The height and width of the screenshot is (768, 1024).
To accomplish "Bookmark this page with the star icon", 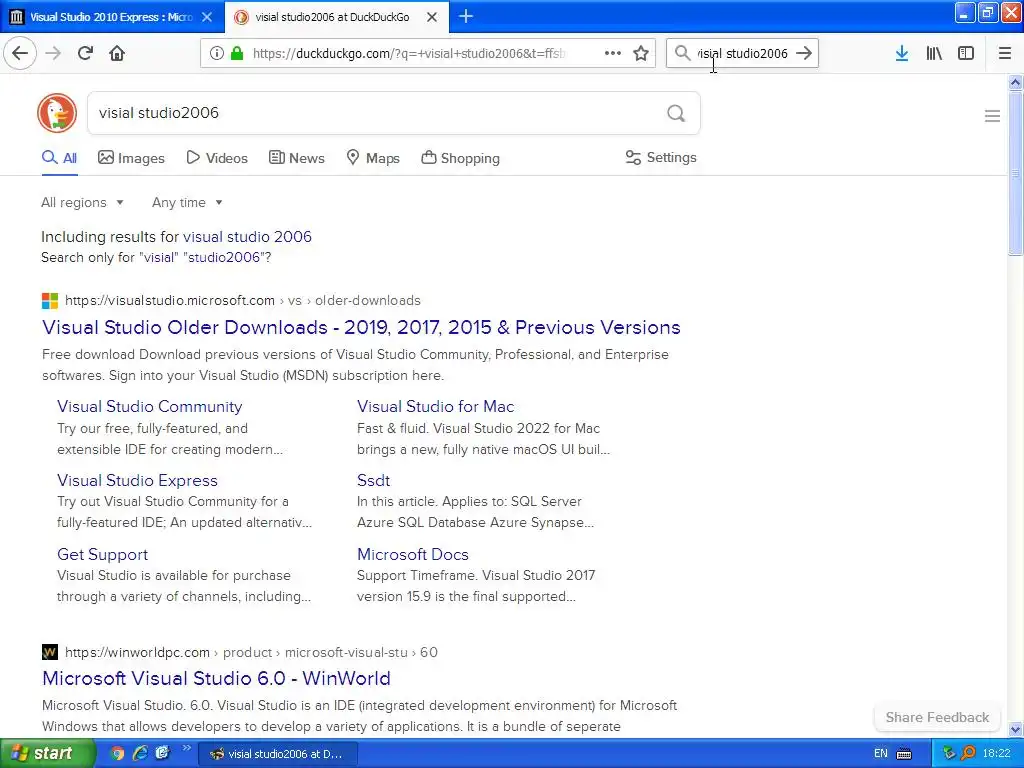I will point(641,53).
